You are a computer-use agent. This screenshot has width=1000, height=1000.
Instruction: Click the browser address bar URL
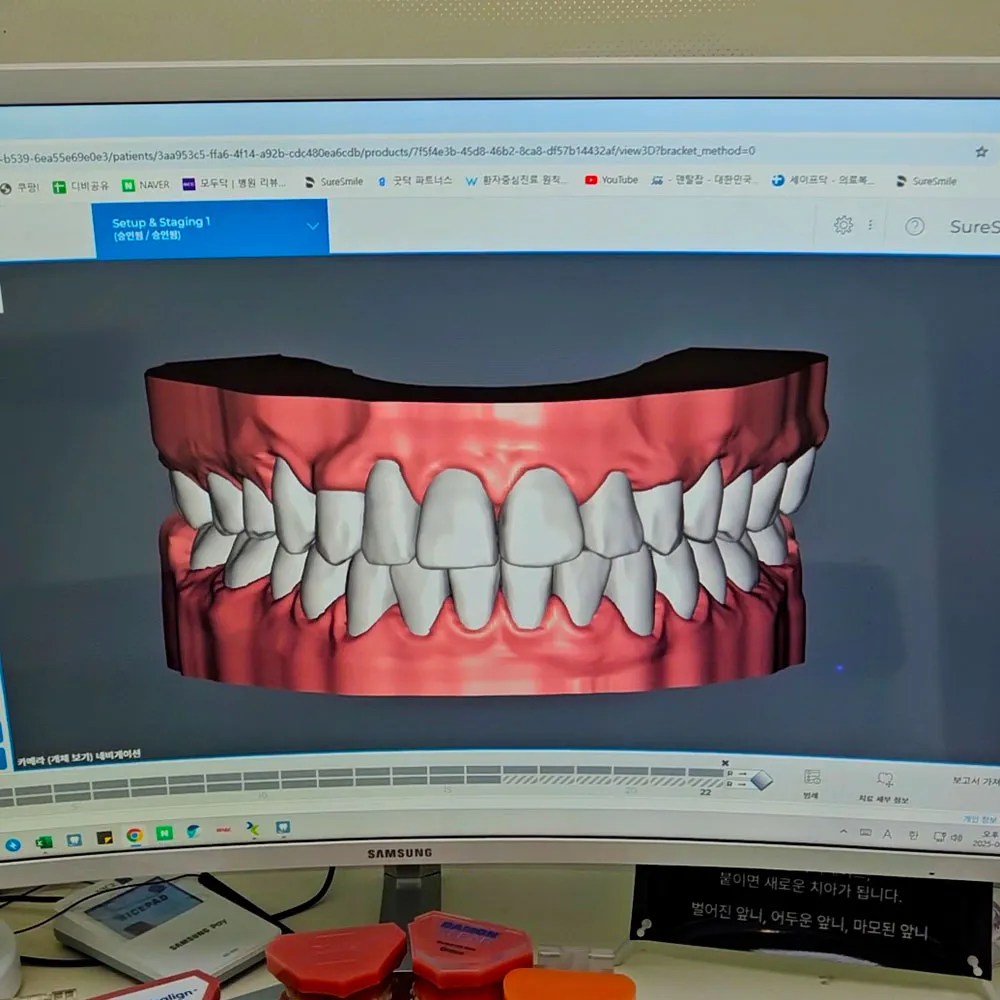pos(376,153)
